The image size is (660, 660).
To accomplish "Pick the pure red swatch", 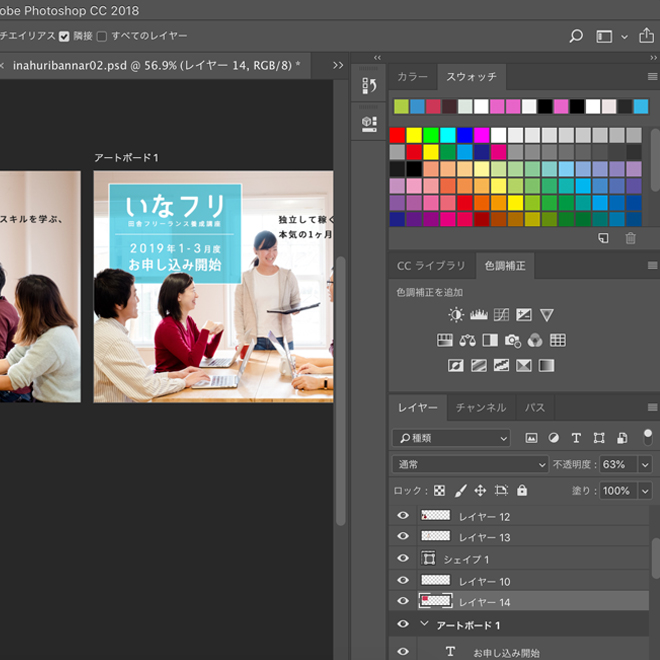I will point(397,136).
